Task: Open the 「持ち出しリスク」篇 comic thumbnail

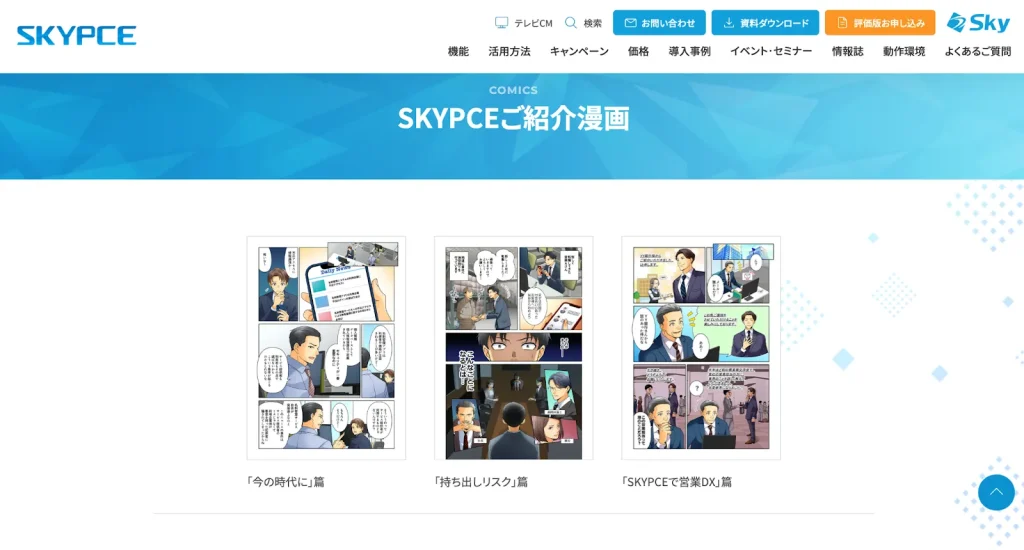Action: (513, 348)
